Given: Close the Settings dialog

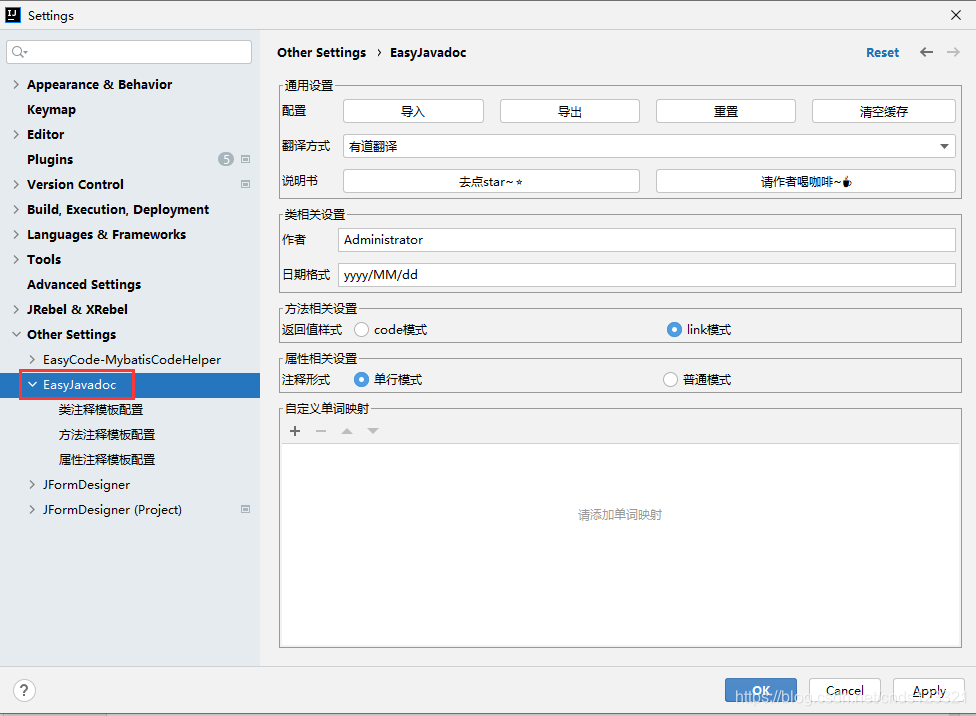Looking at the screenshot, I should [x=956, y=15].
